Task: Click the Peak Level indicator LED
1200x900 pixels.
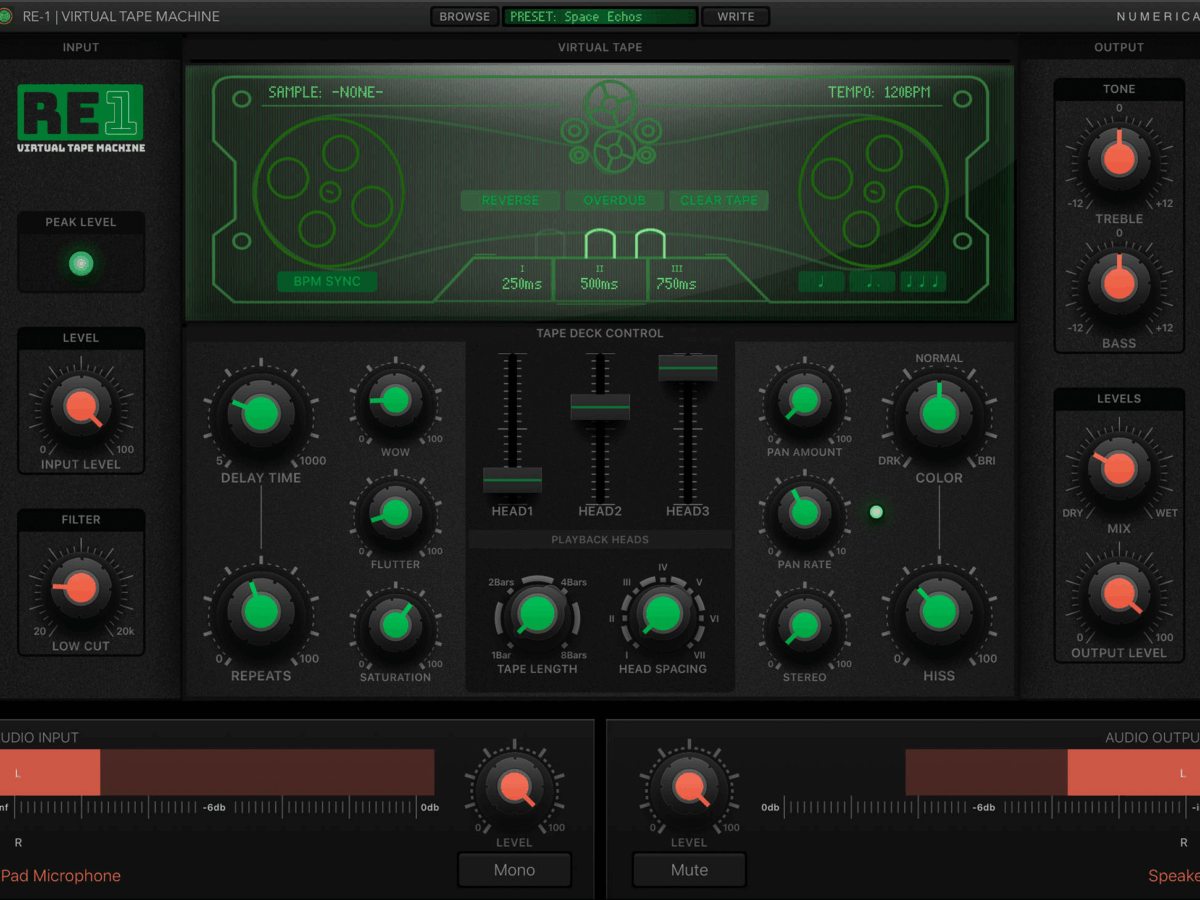Action: point(81,263)
